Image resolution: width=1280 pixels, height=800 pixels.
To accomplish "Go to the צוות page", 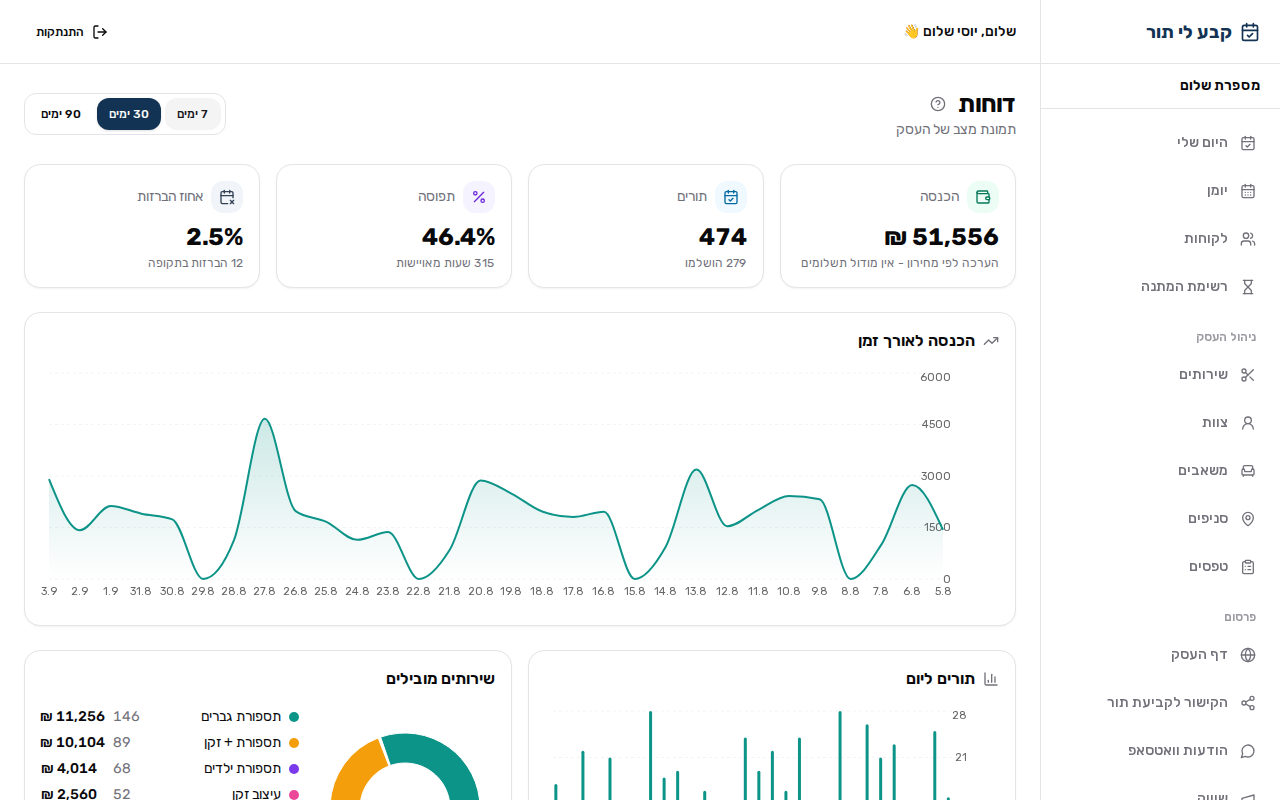I will coord(1160,423).
